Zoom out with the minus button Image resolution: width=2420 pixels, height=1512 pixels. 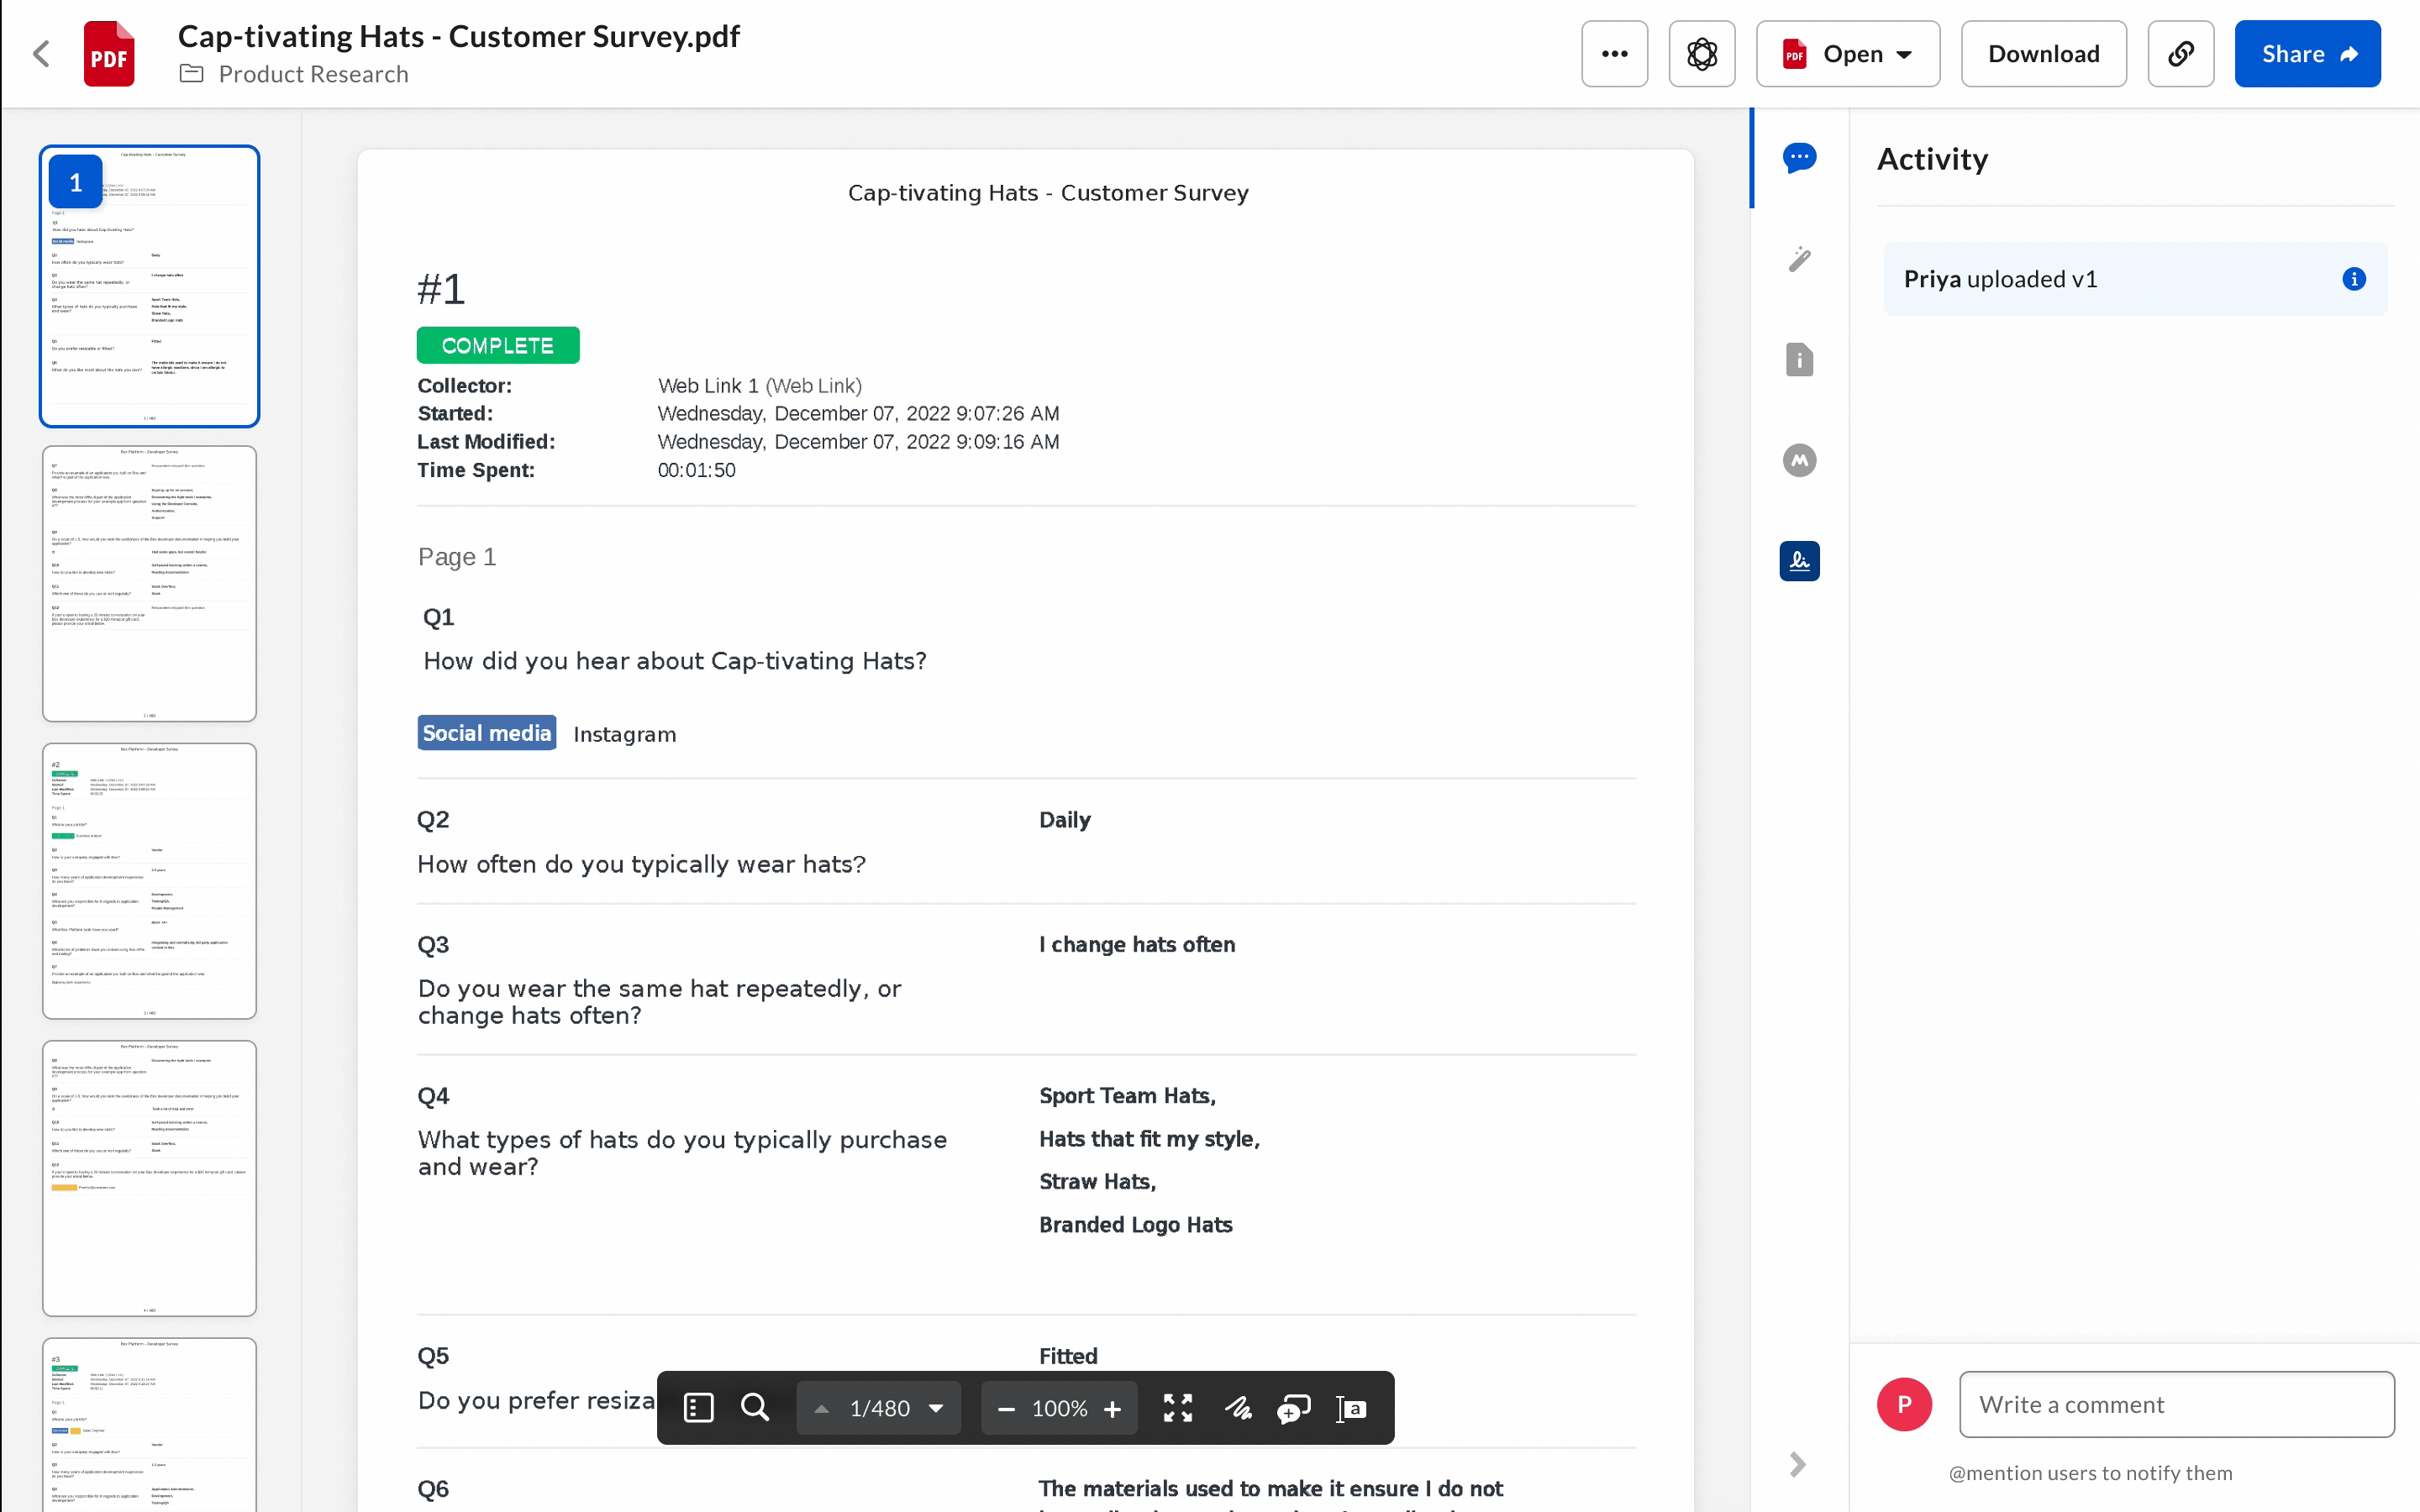coord(1006,1408)
